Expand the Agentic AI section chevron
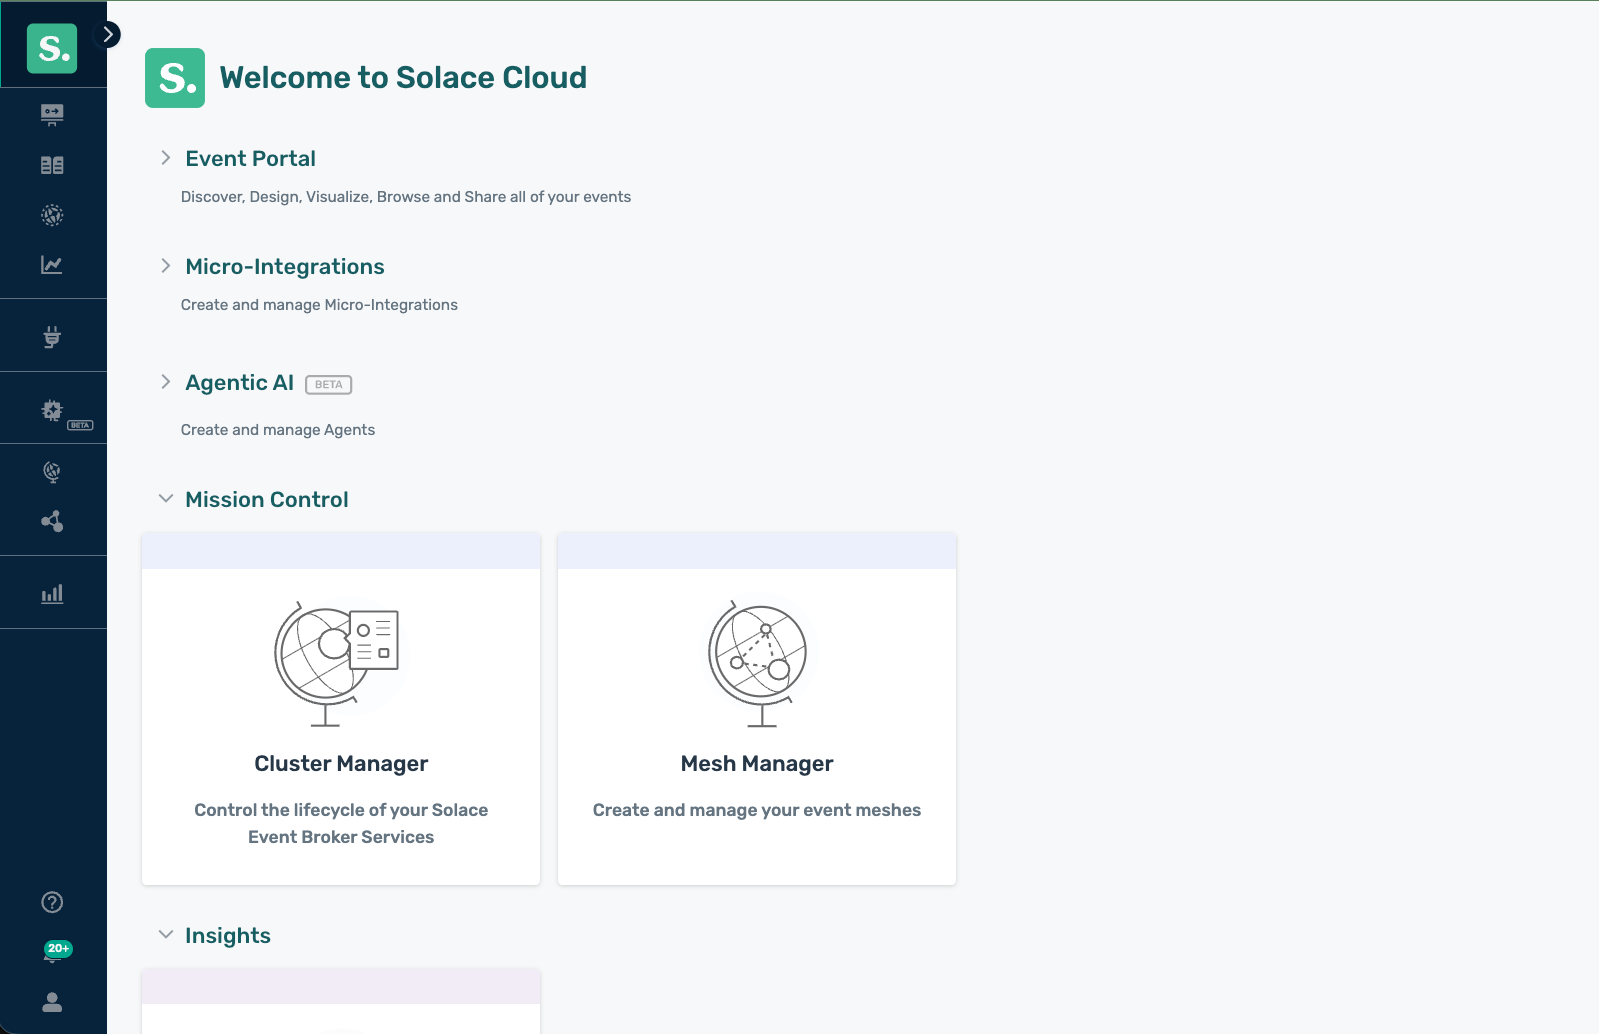Screen dimensions: 1599x1034 [166, 382]
